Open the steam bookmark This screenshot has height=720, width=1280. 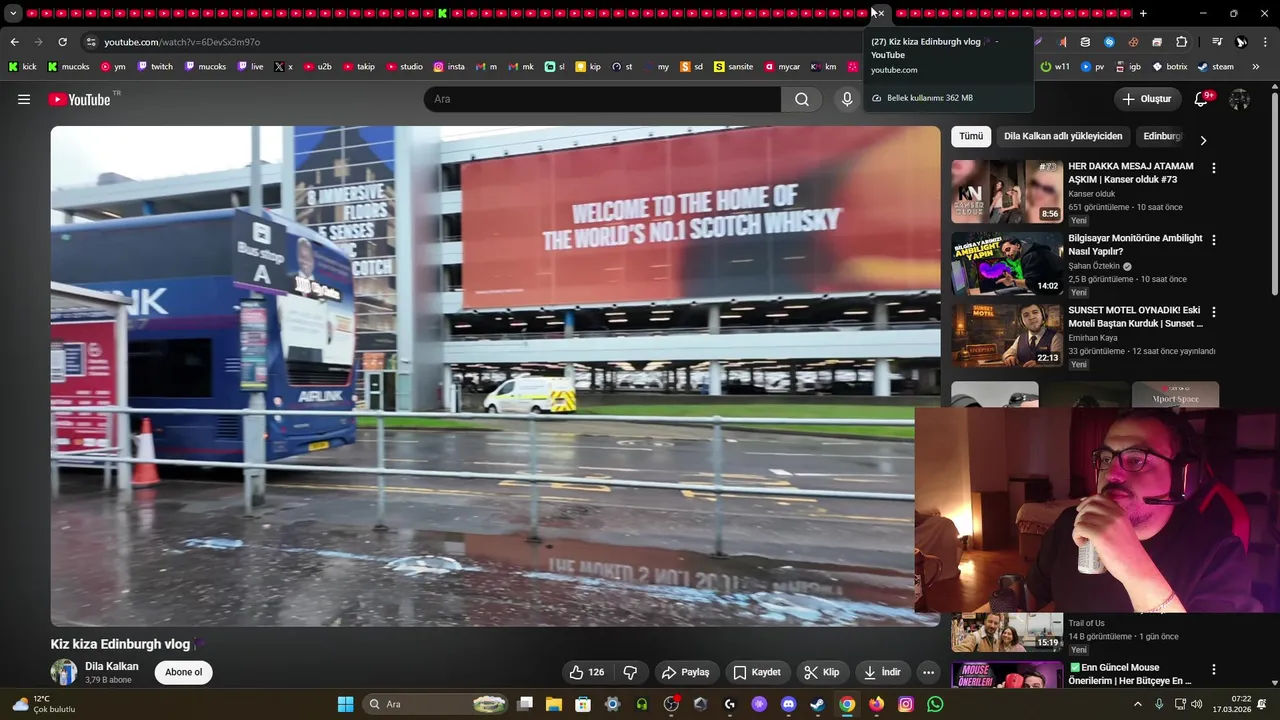(1215, 67)
